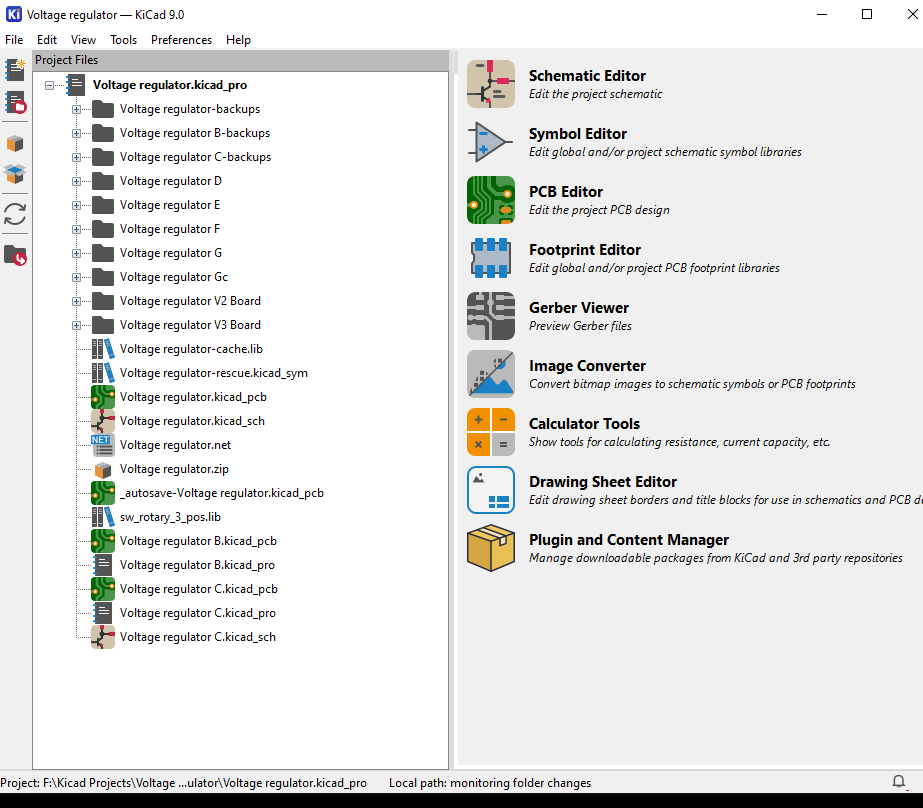Open the Drawing Sheet Editor icon
Viewport: 923px width, 808px height.
490,490
